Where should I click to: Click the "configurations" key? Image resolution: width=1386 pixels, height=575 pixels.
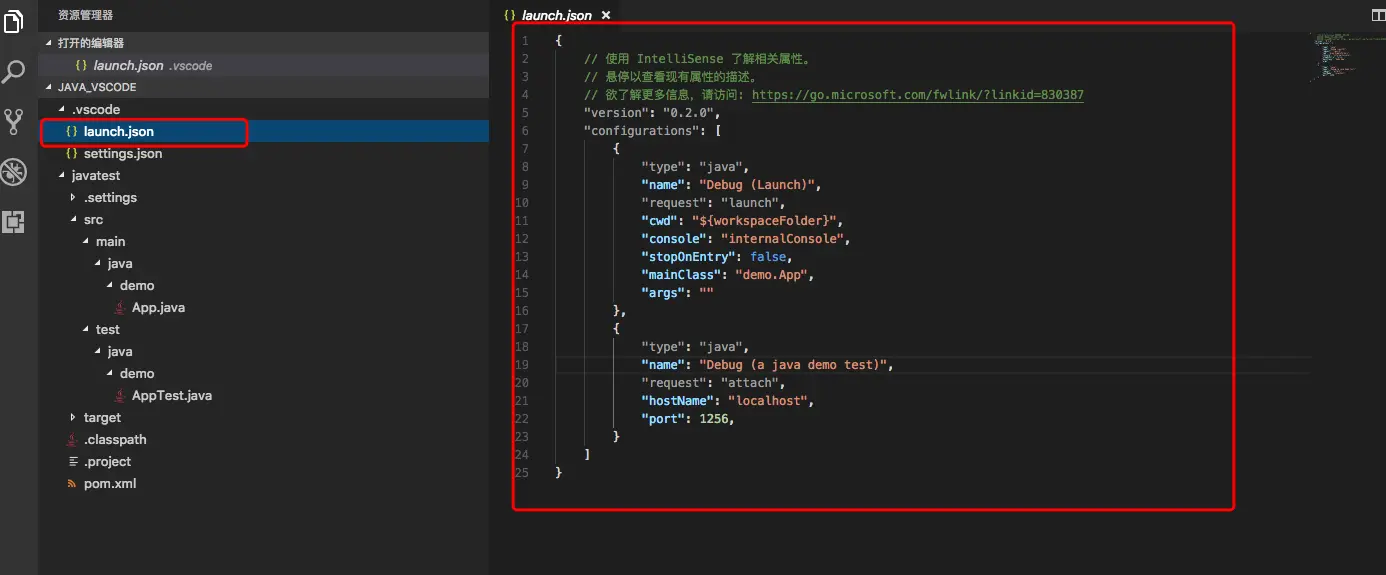(641, 131)
